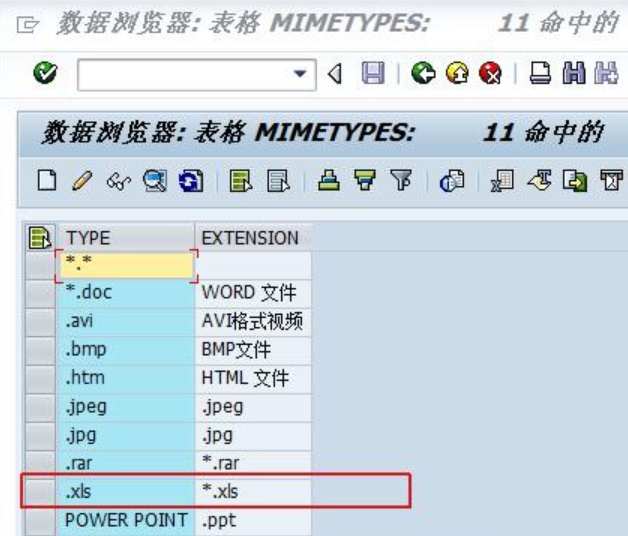Select the POWER POINT type cell
The width and height of the screenshot is (628, 536).
point(127,521)
